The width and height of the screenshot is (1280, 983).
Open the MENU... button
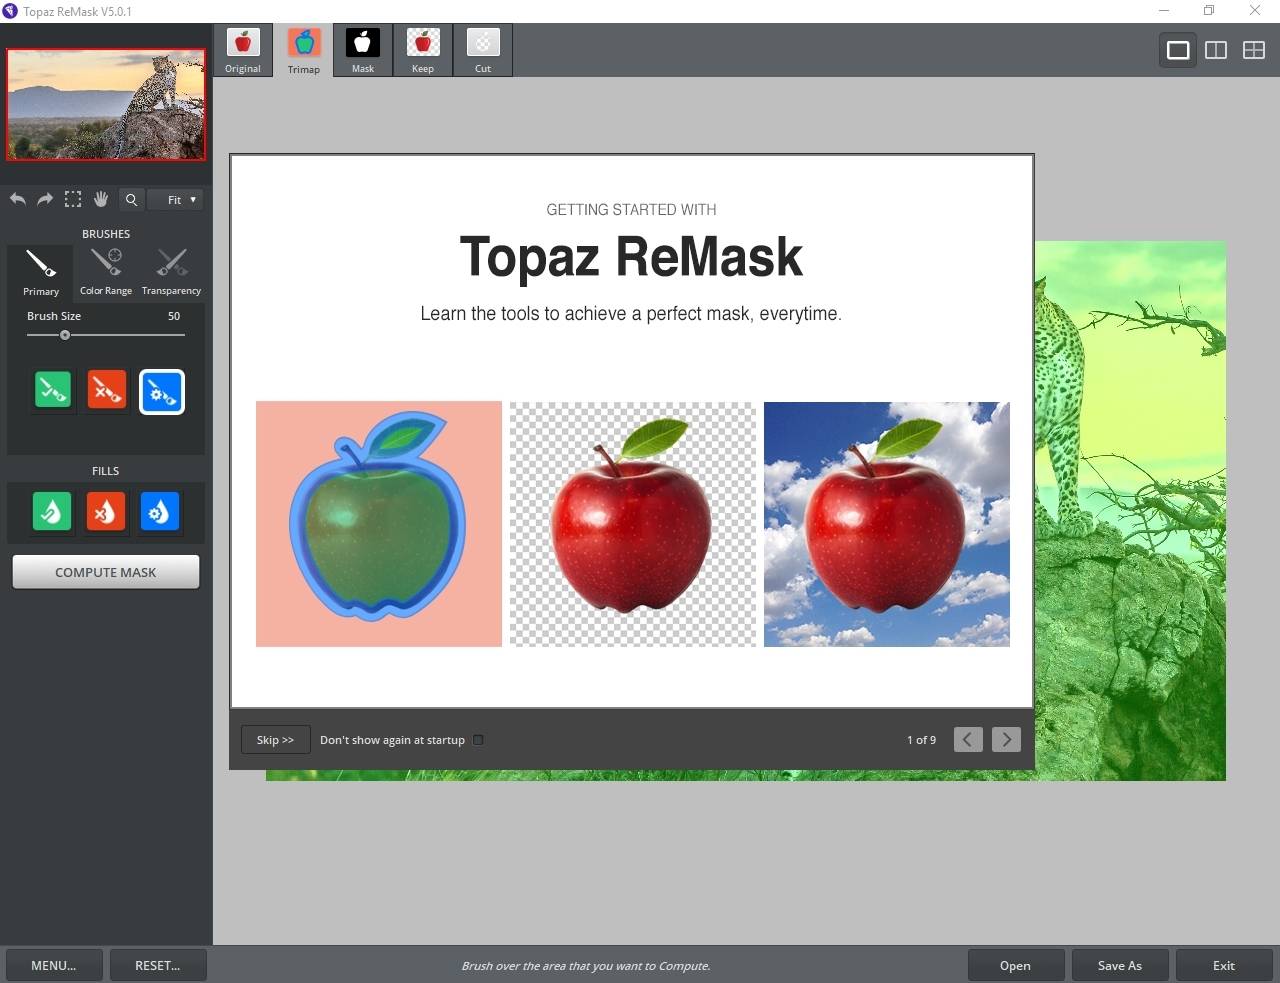pos(54,965)
